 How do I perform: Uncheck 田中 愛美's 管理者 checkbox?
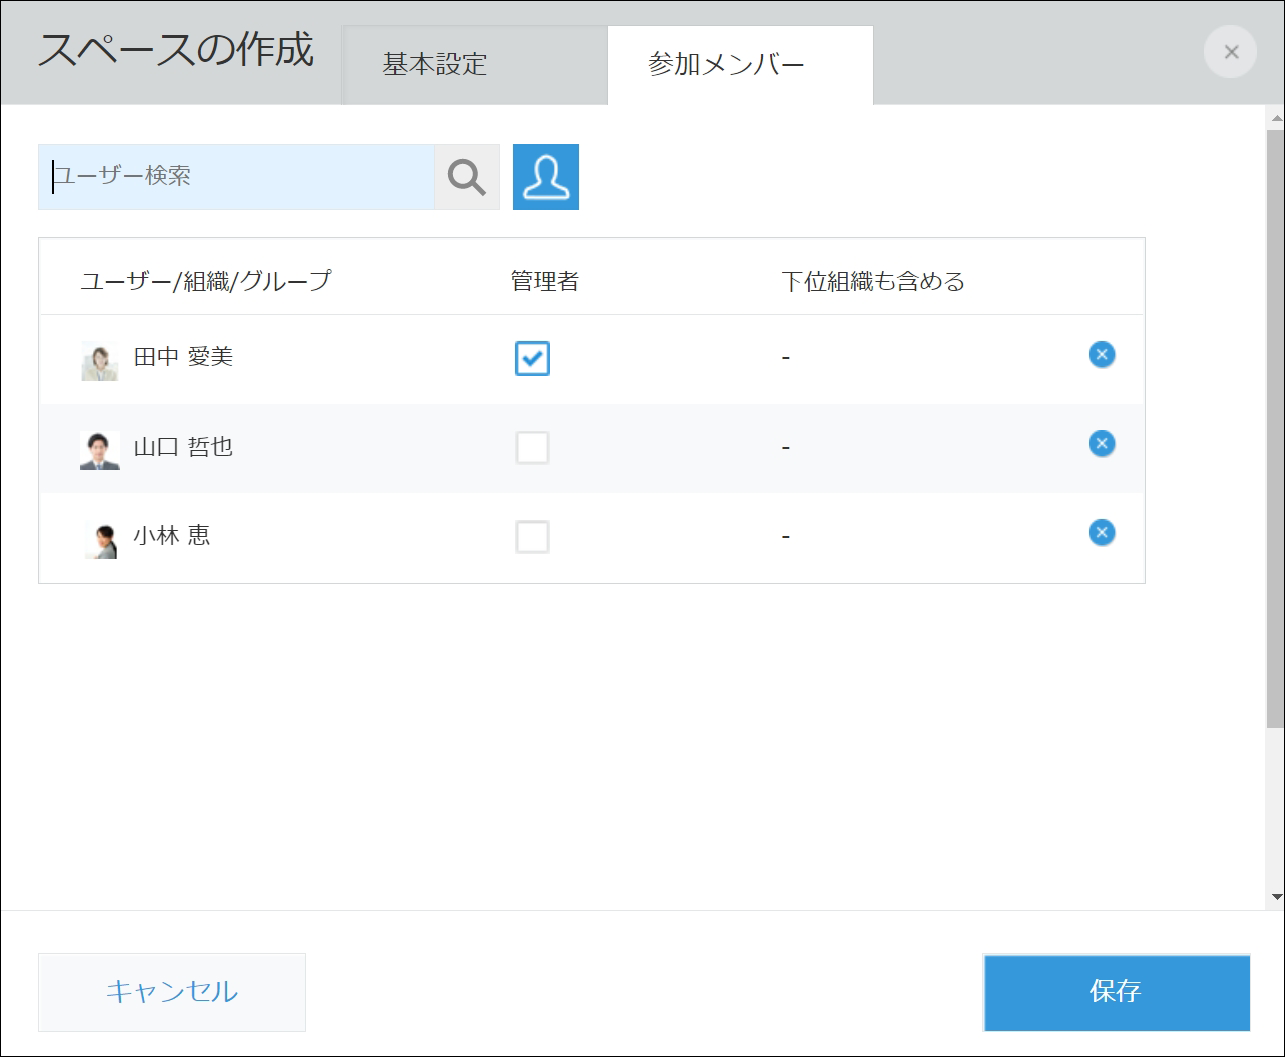pos(534,359)
